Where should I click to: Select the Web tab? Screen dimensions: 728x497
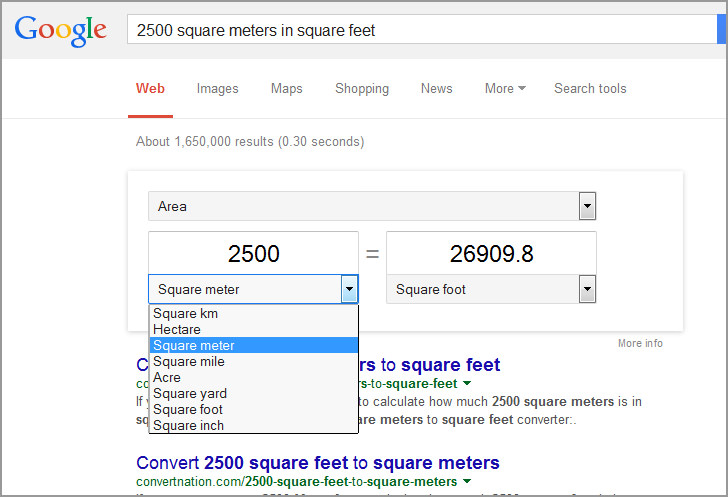(150, 88)
